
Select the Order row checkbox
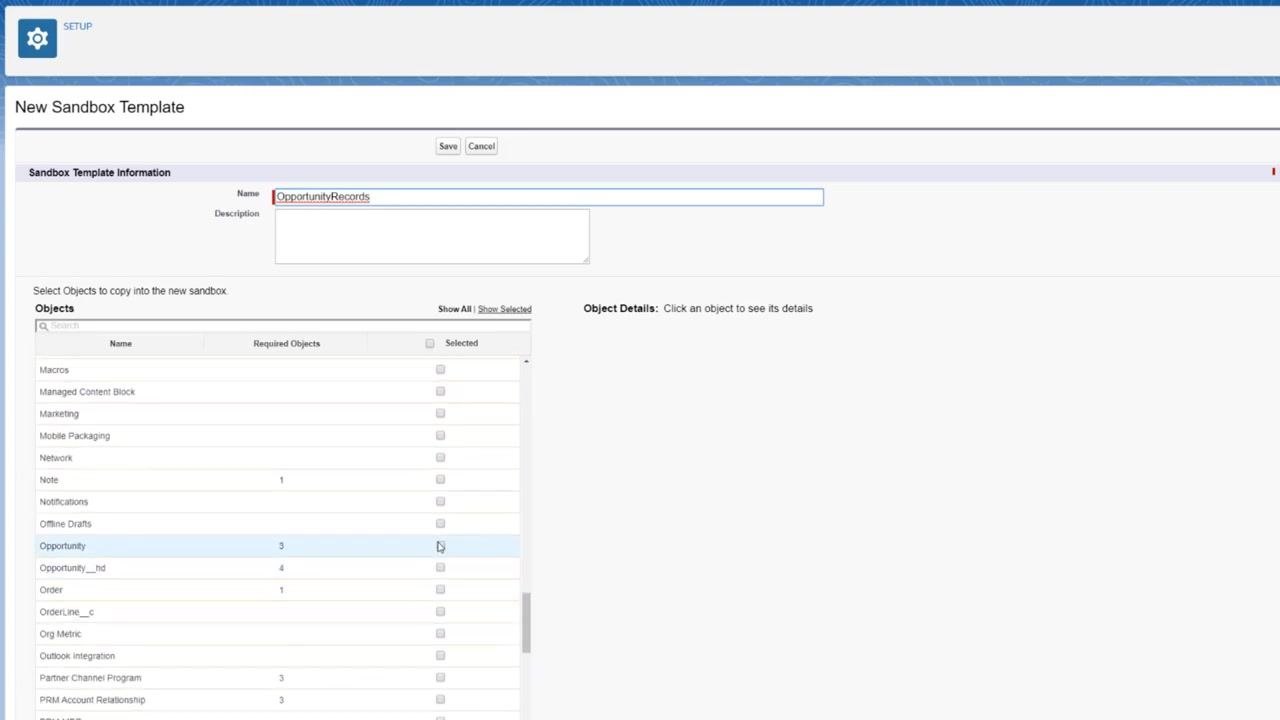pyautogui.click(x=440, y=589)
